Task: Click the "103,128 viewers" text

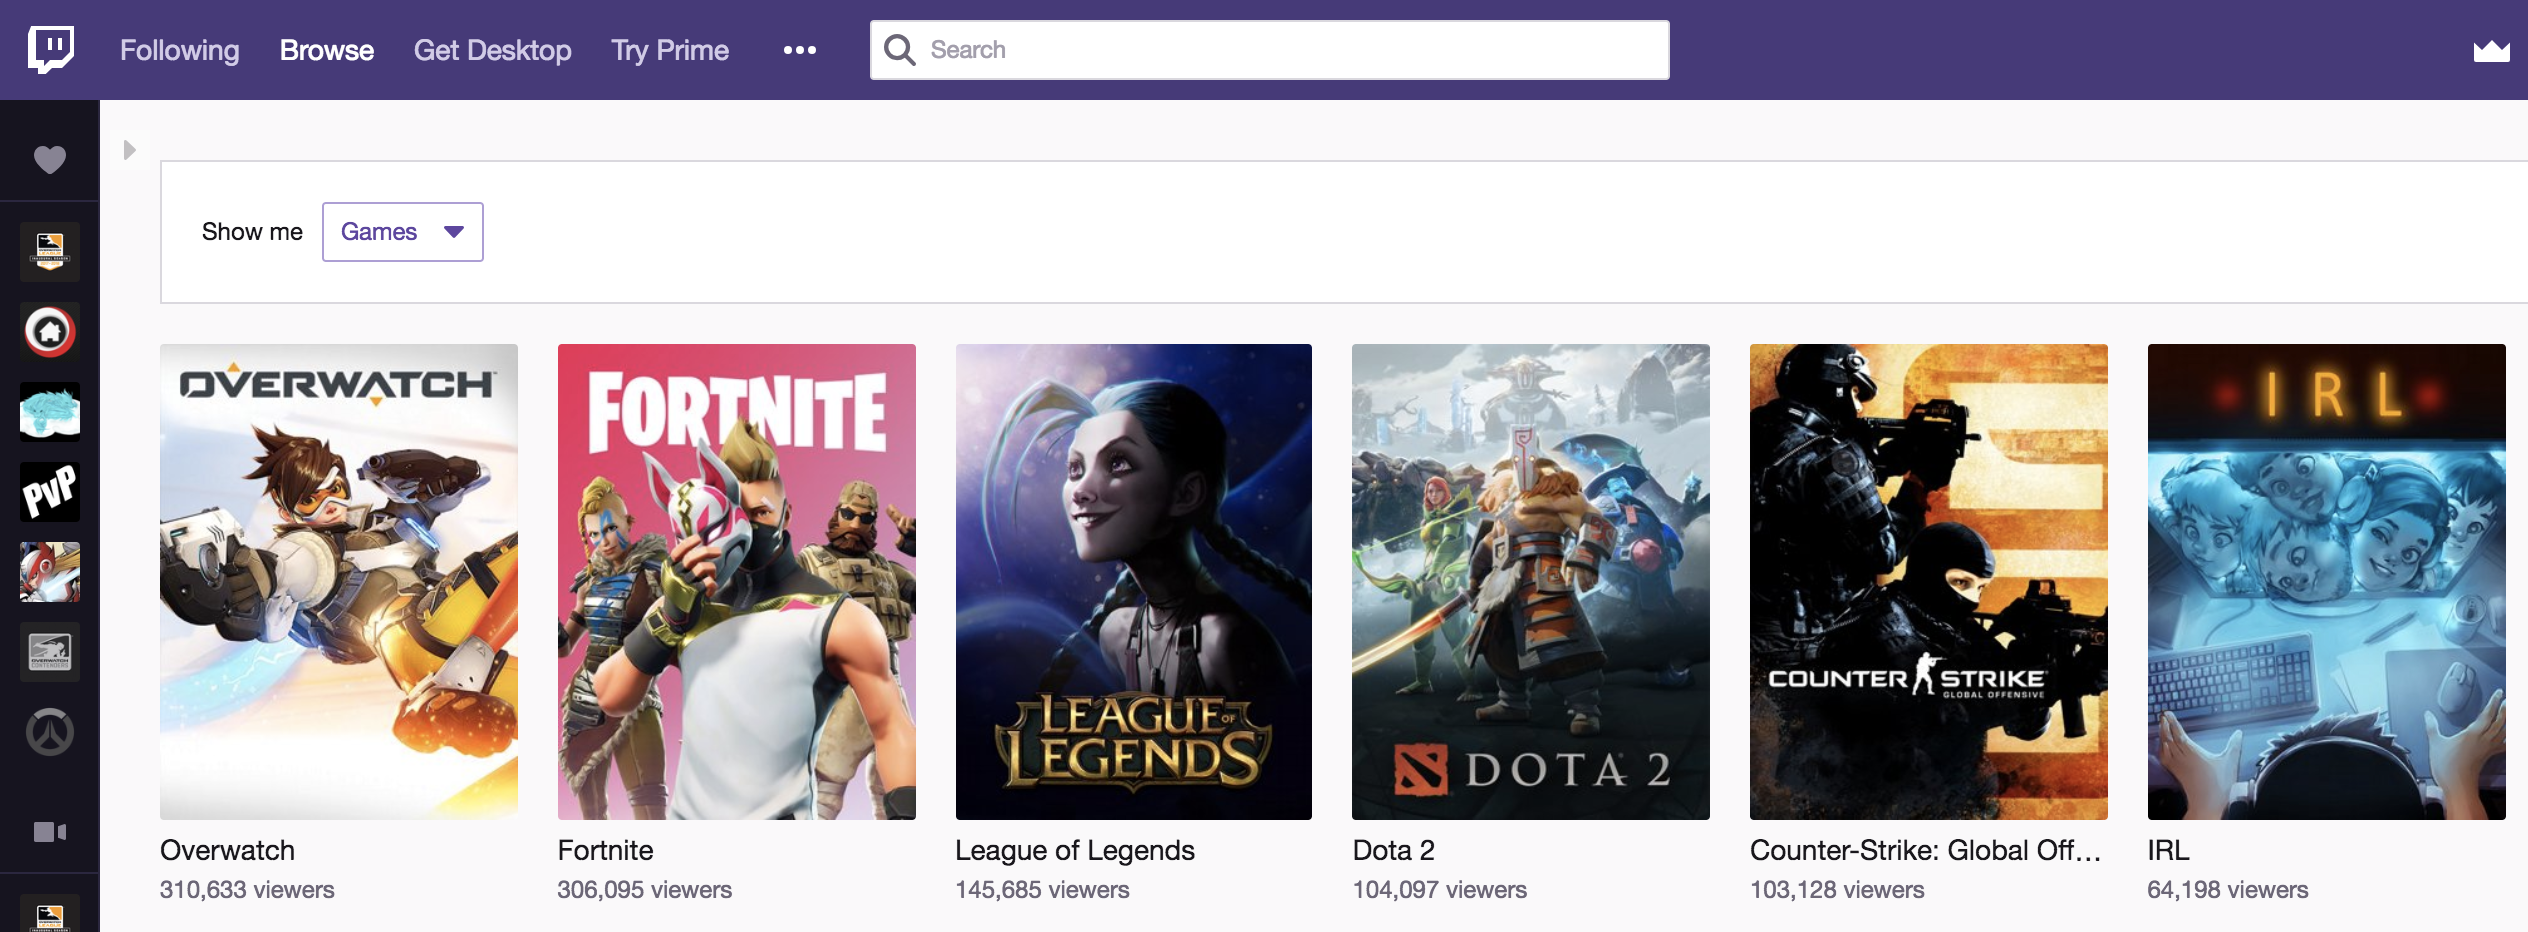Action: click(1837, 890)
